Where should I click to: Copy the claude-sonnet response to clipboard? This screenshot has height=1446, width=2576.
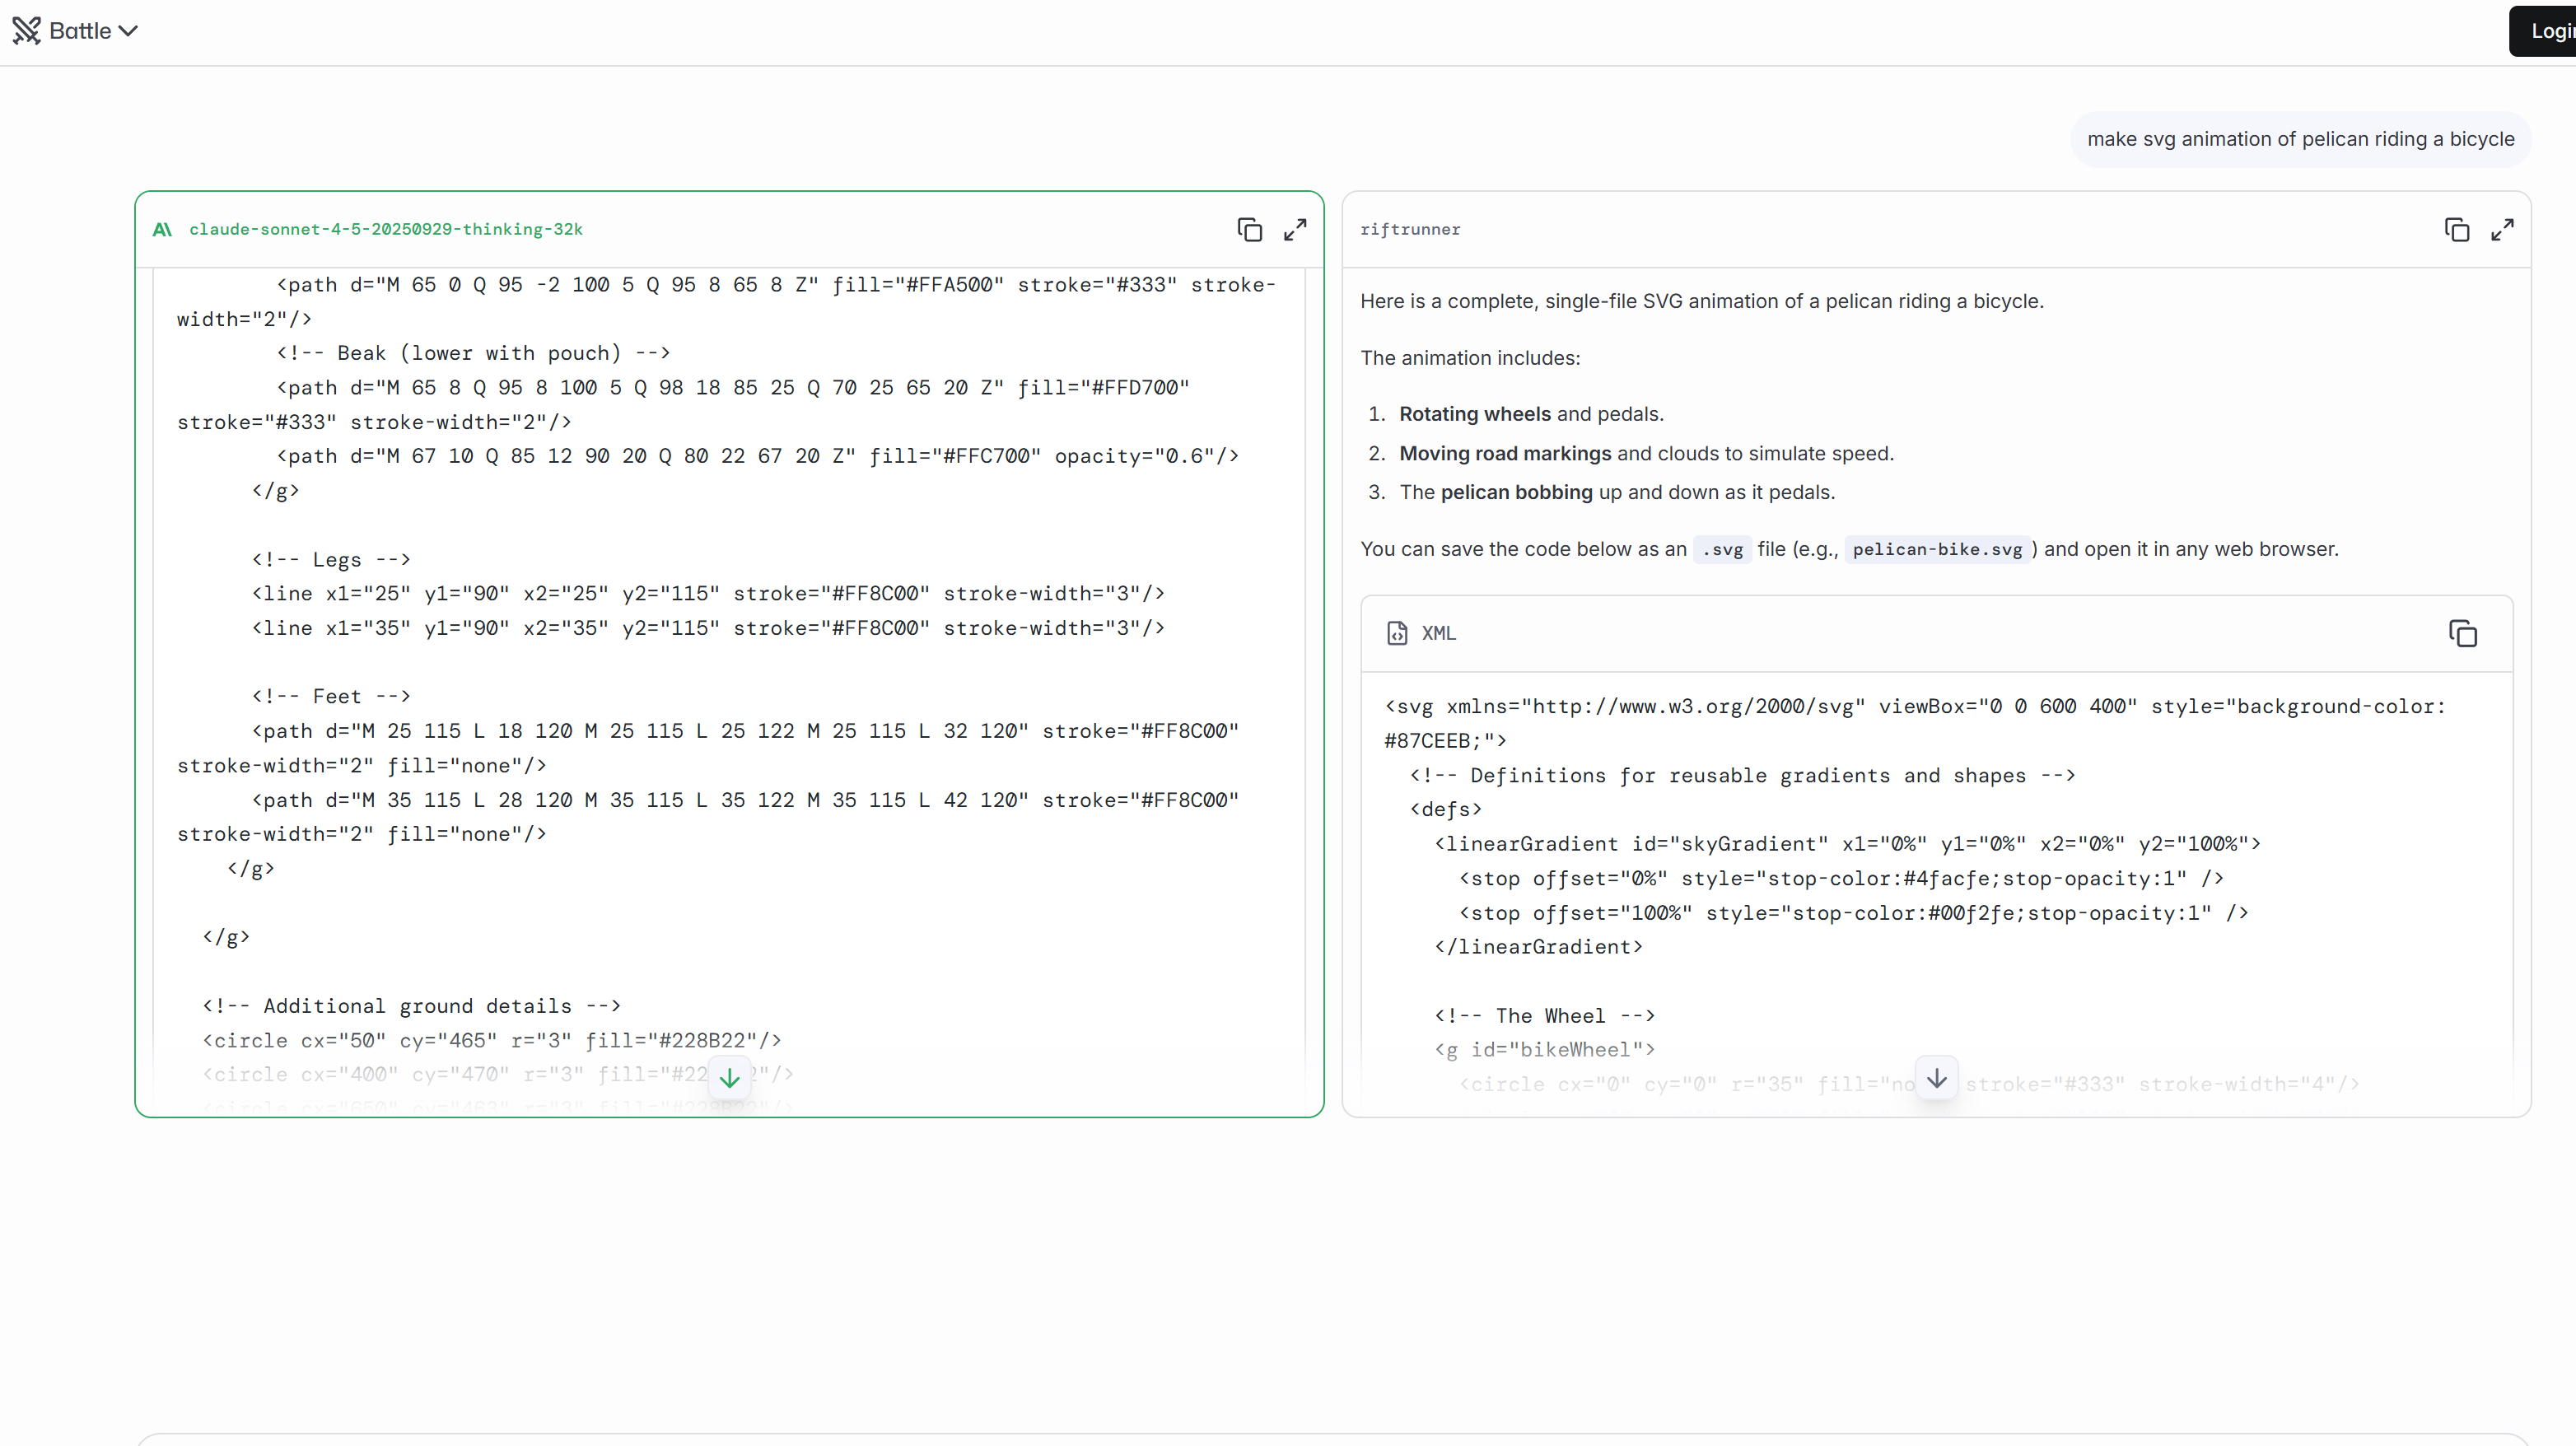coord(1249,230)
